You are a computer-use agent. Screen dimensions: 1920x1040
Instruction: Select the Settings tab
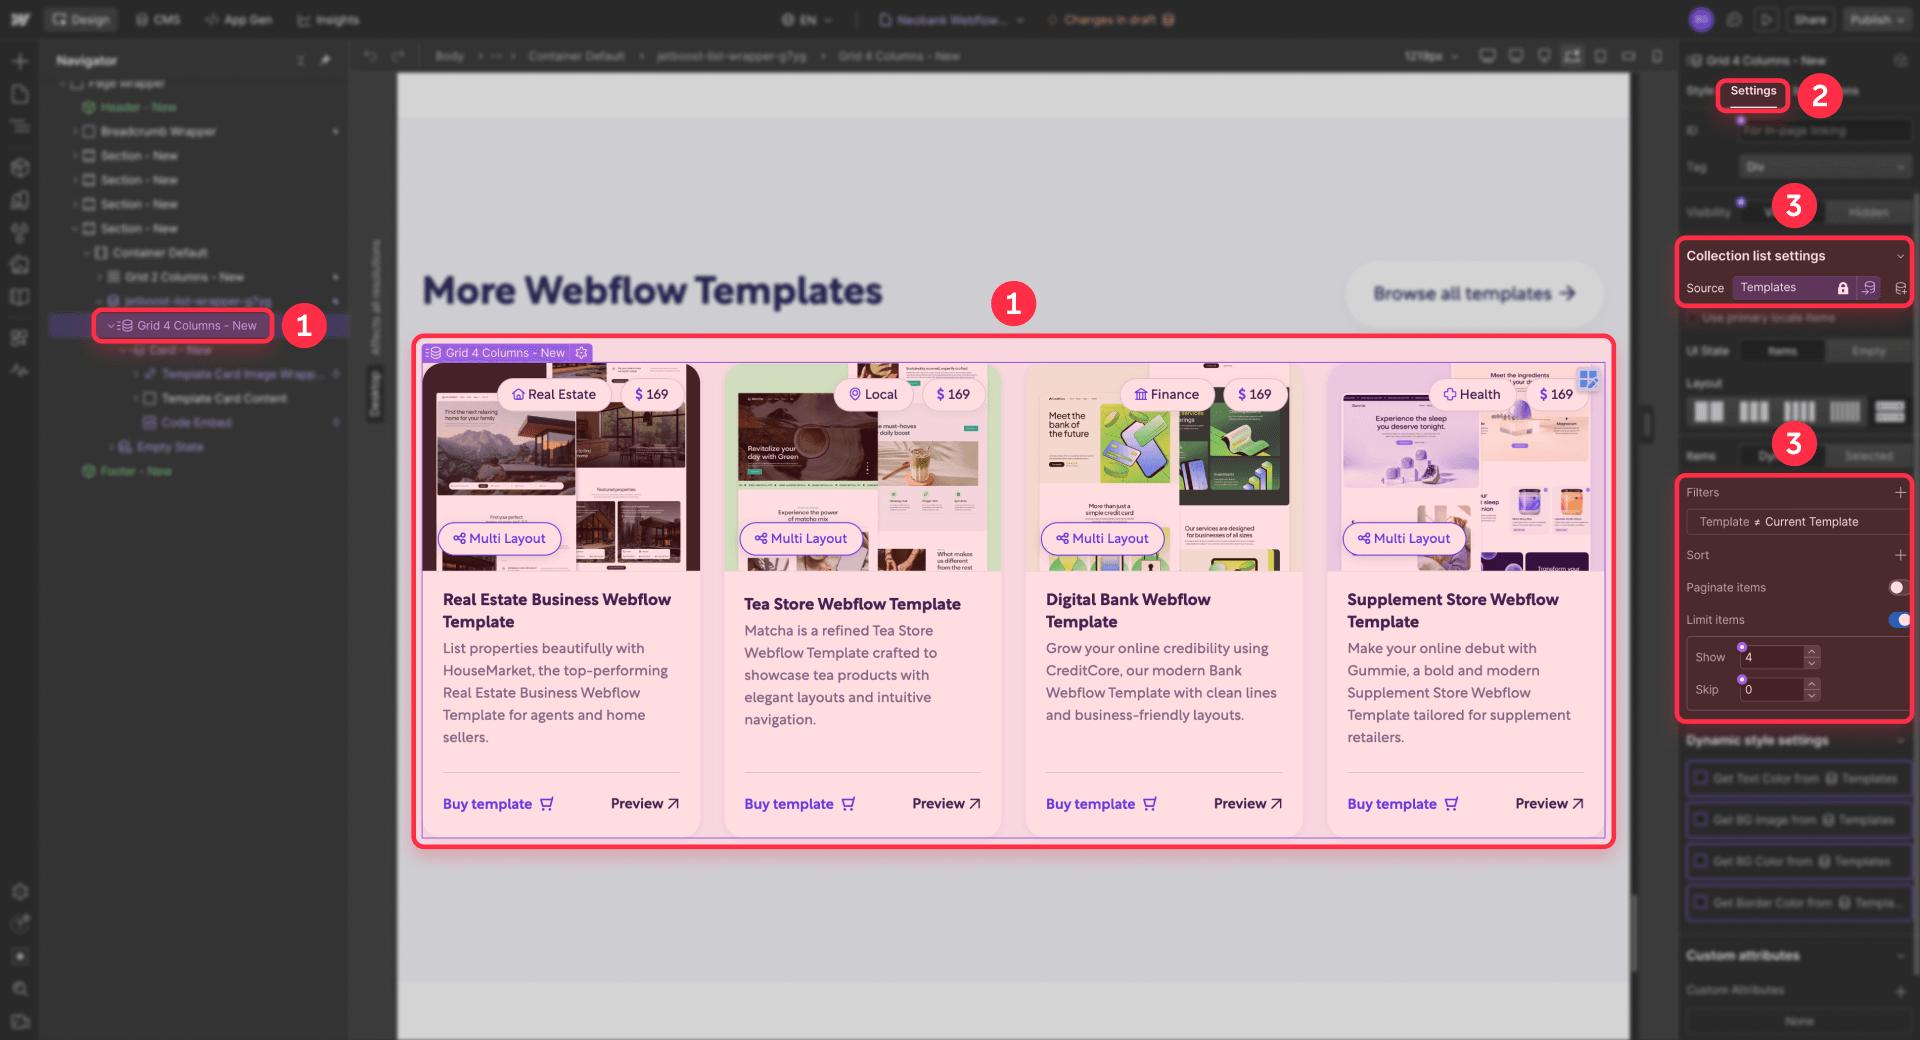(1753, 92)
